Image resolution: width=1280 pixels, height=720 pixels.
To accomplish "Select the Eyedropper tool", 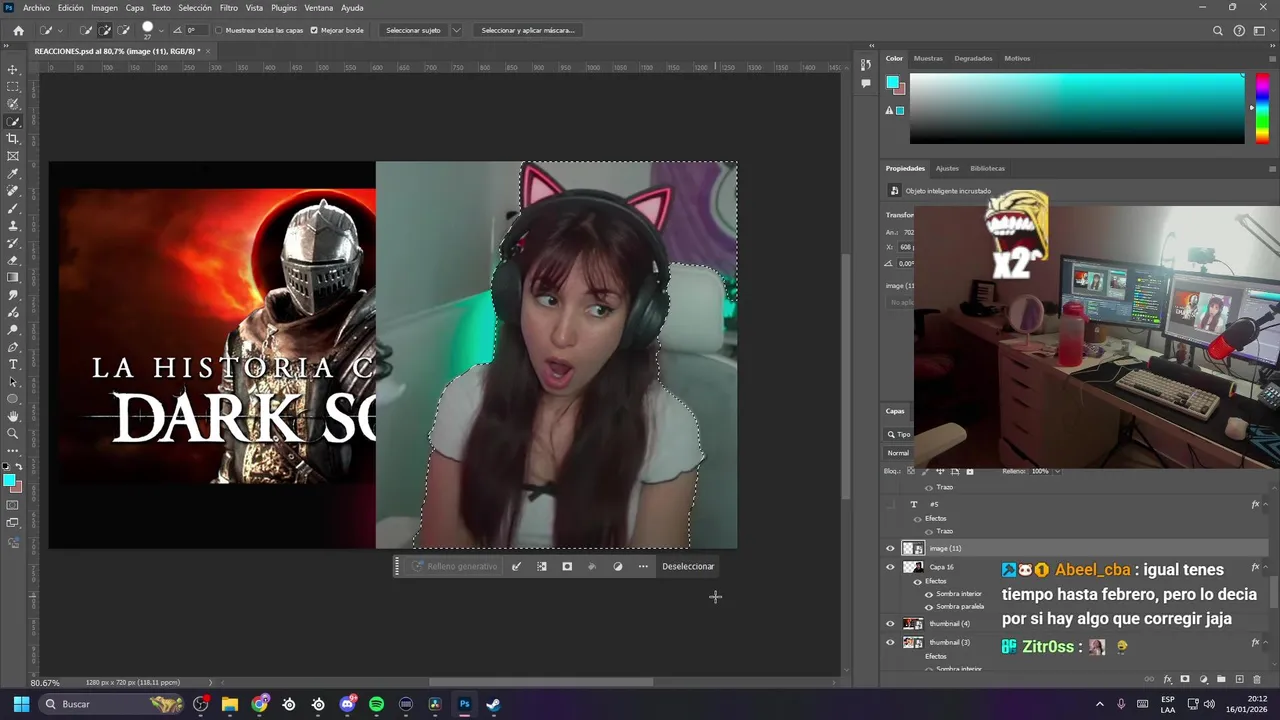I will (x=13, y=174).
